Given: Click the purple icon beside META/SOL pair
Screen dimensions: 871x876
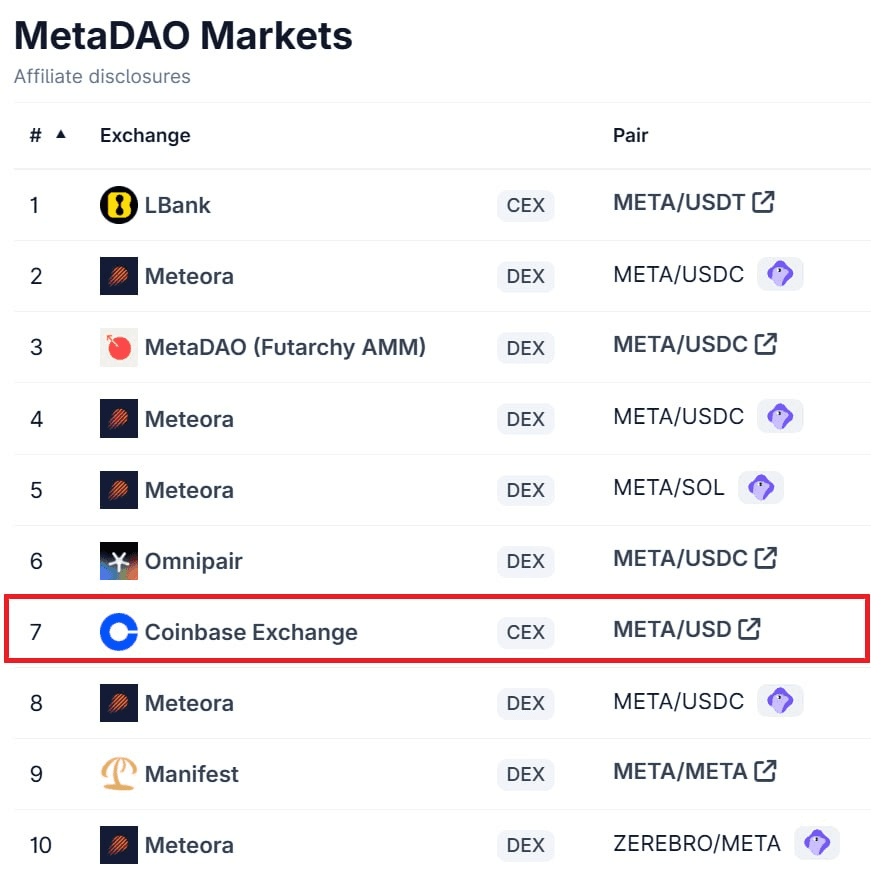Looking at the screenshot, I should point(760,488).
